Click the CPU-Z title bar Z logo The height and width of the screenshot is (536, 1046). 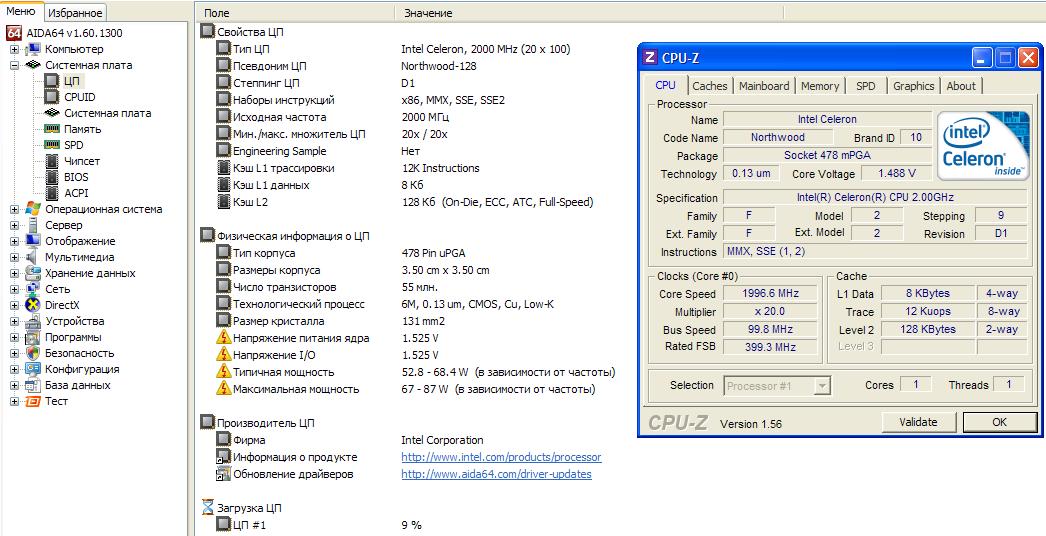tap(650, 57)
